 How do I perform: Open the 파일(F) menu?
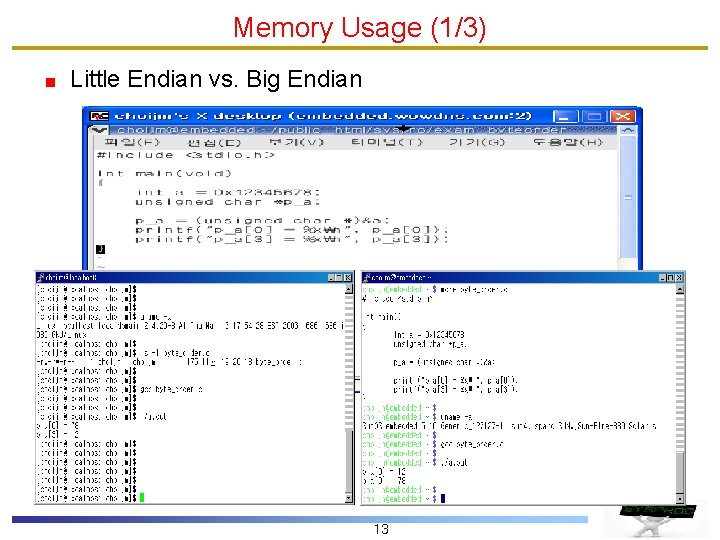tap(132, 142)
